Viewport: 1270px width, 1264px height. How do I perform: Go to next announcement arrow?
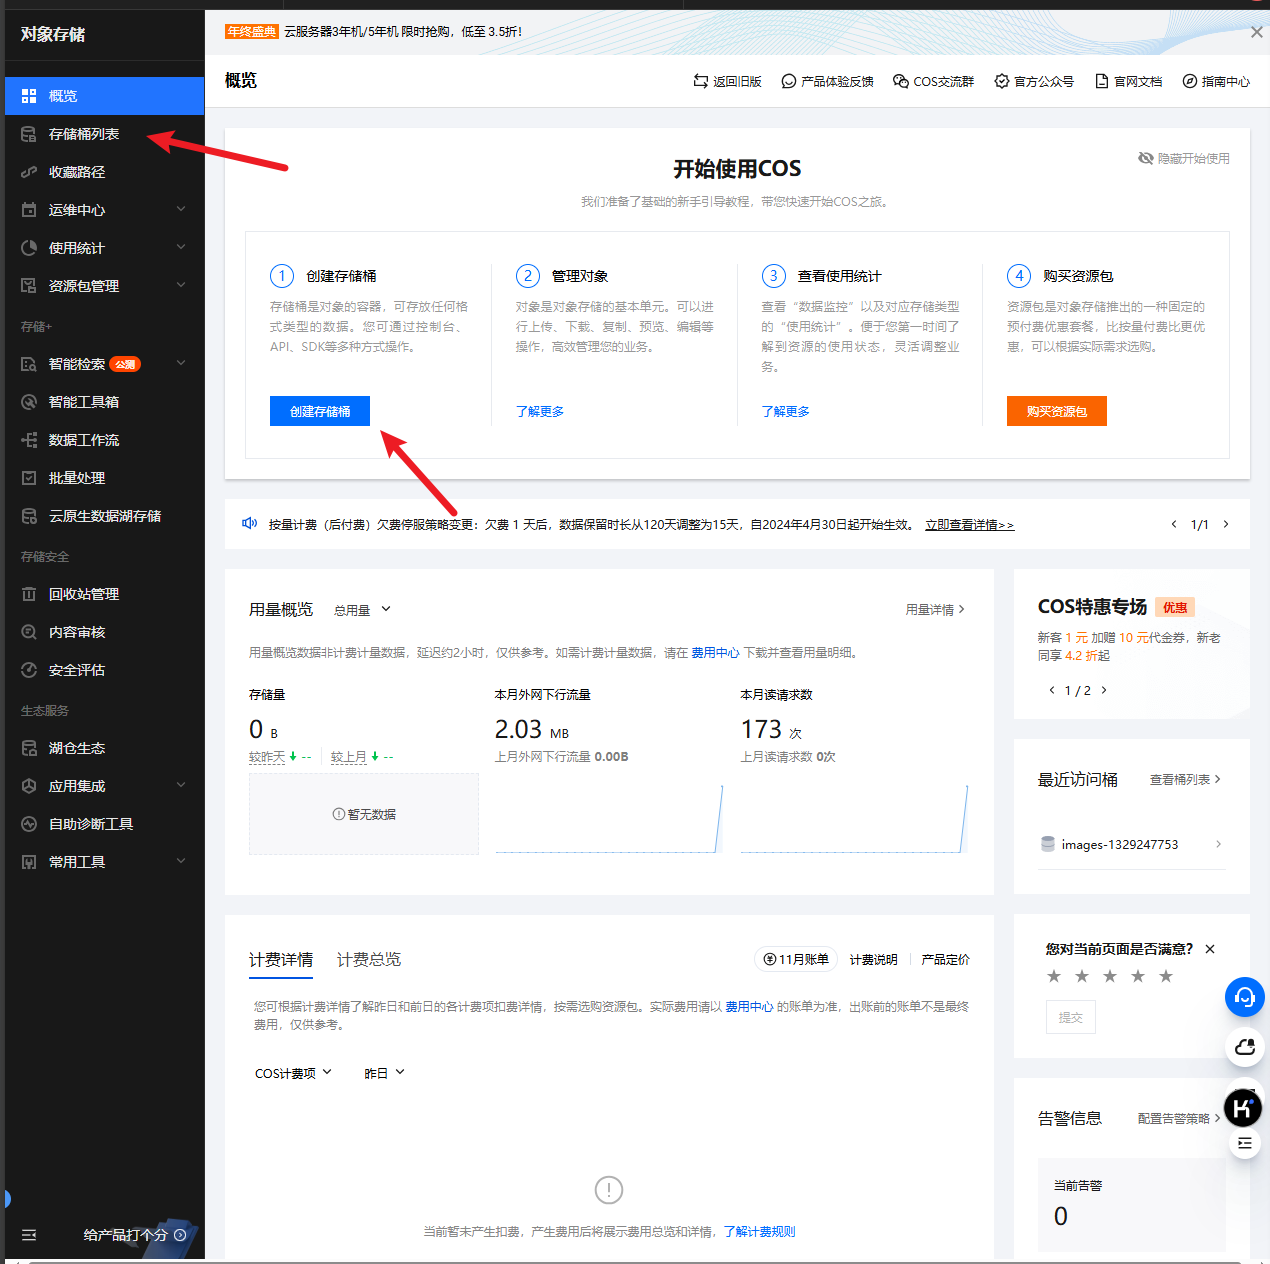[1226, 524]
